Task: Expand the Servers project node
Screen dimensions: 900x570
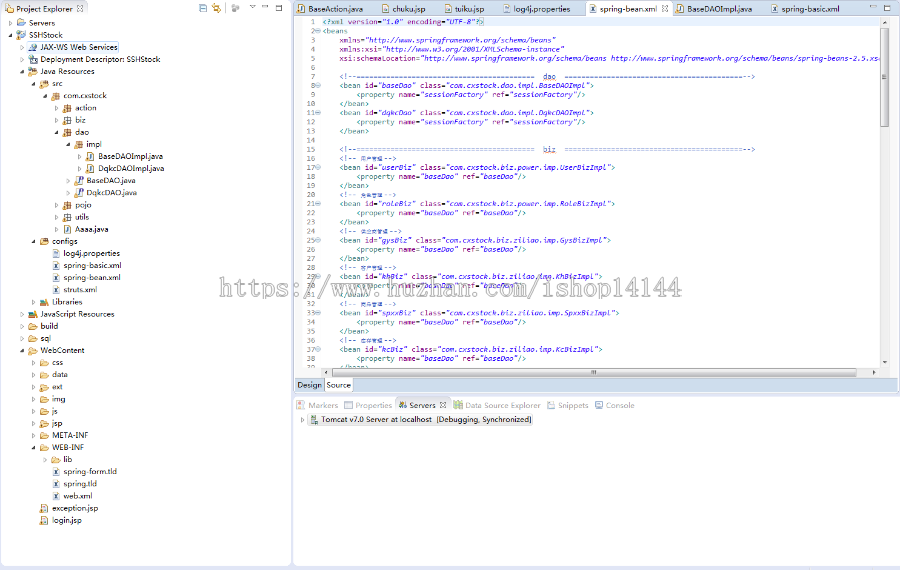Action: (x=10, y=23)
